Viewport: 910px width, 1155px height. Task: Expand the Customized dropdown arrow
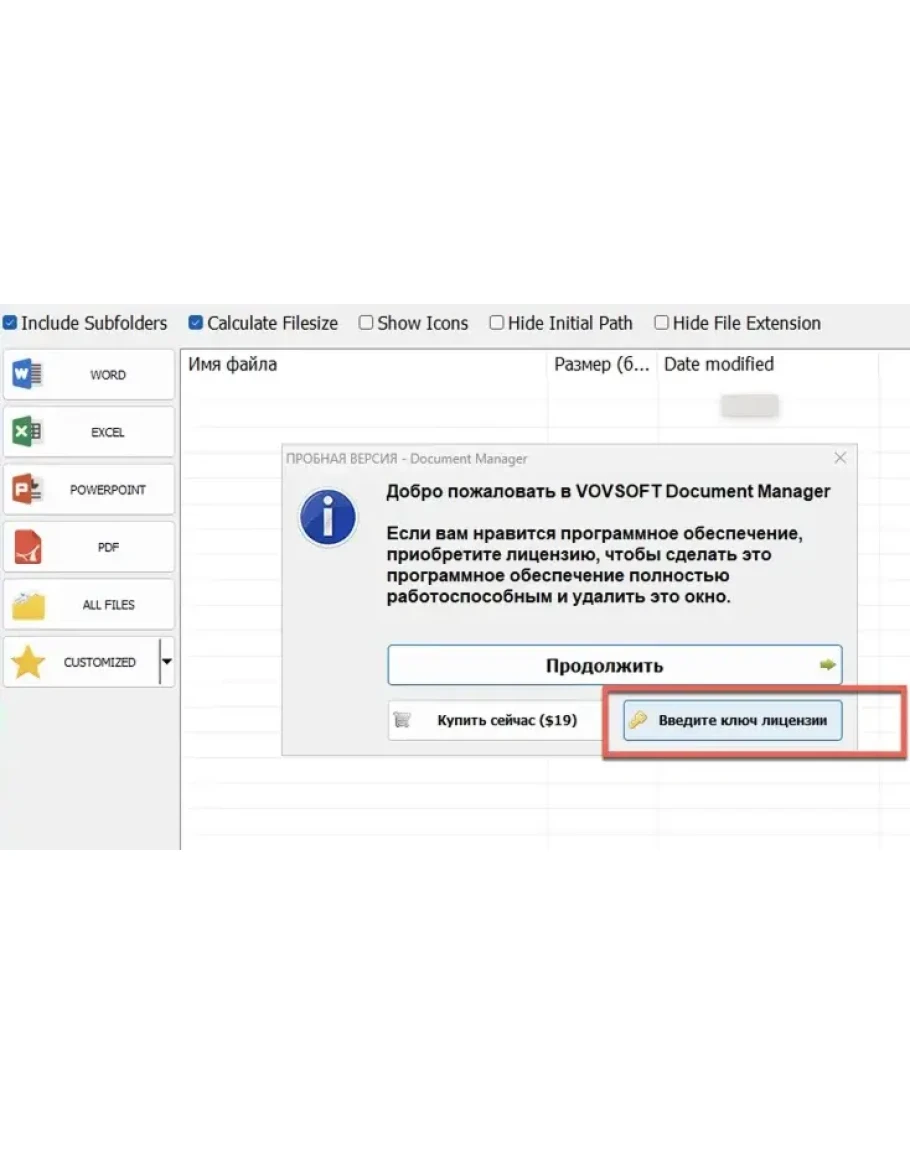point(167,662)
